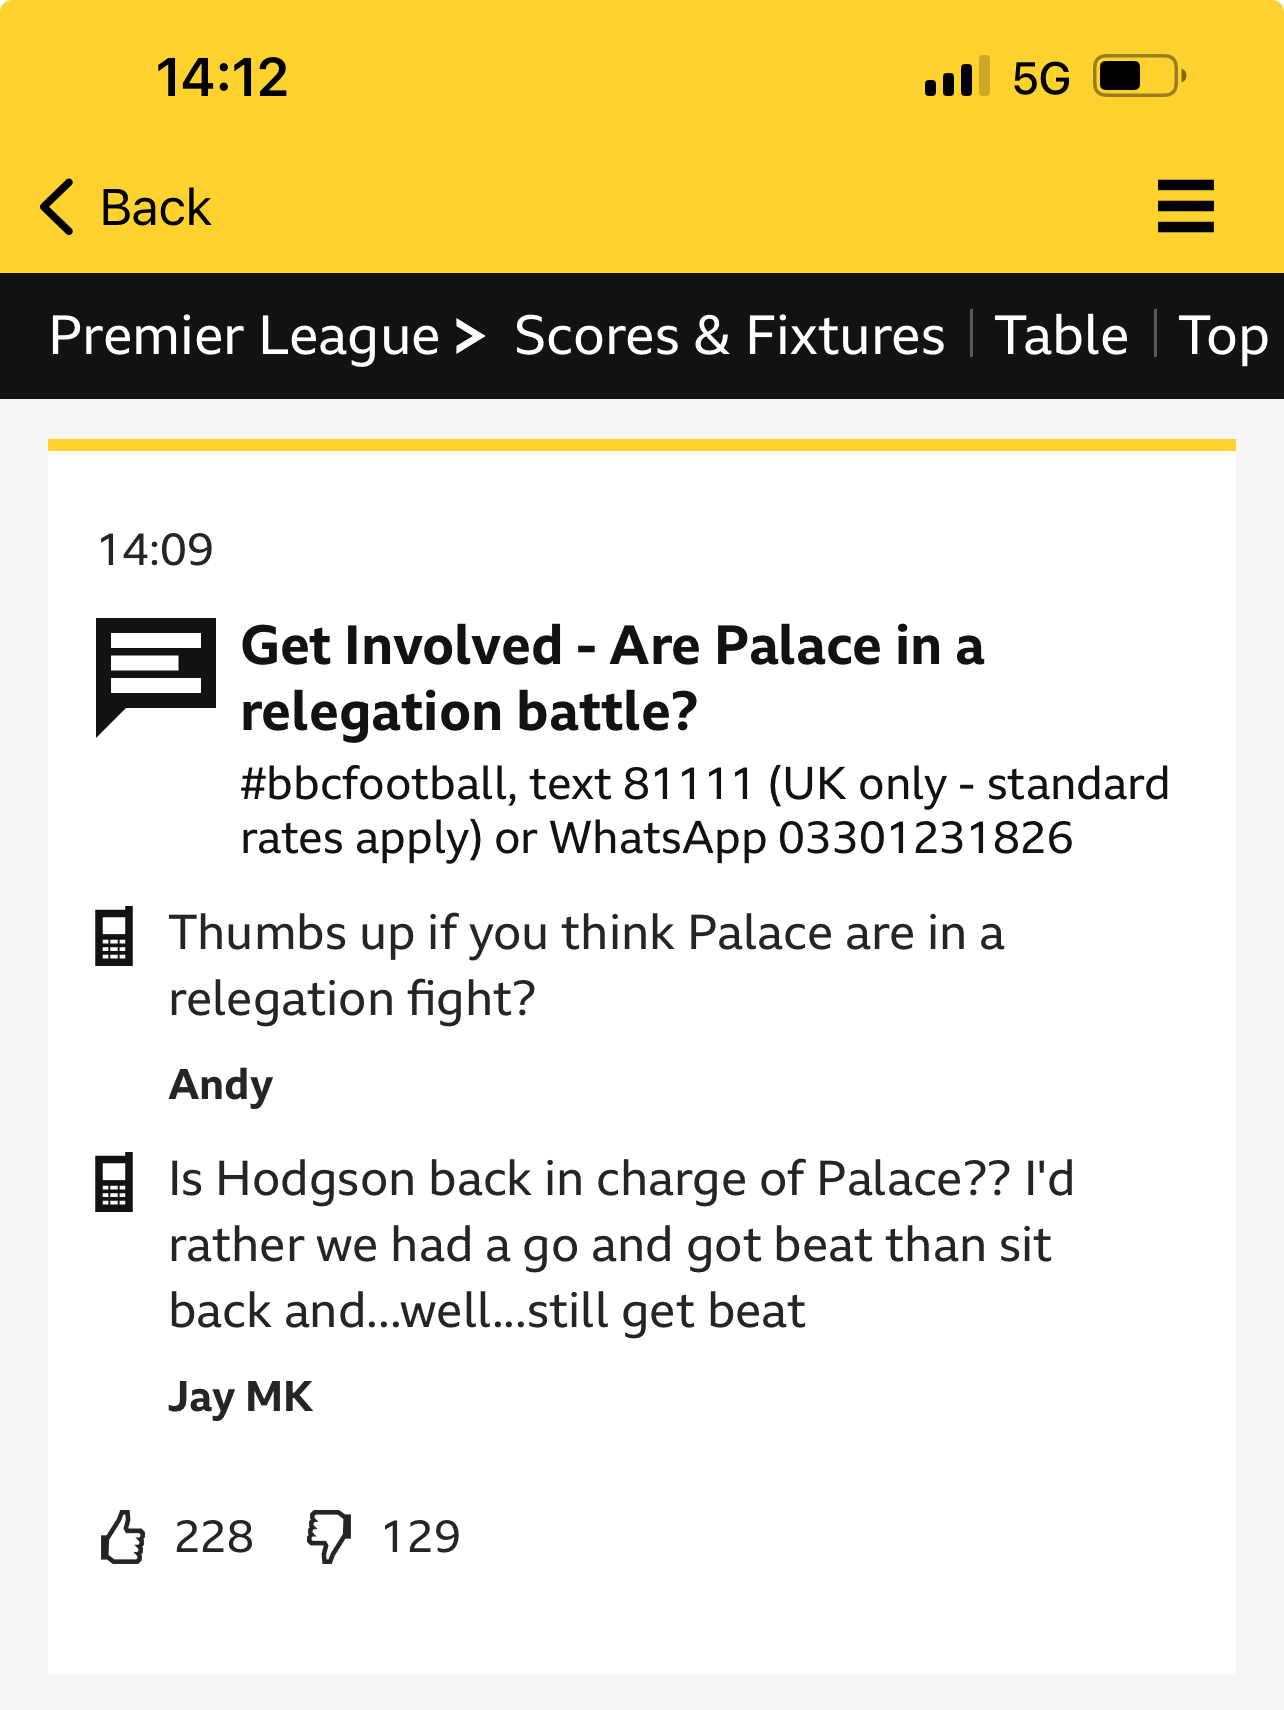Image resolution: width=1284 pixels, height=1710 pixels.
Task: Tap the Back button text
Action: point(155,208)
